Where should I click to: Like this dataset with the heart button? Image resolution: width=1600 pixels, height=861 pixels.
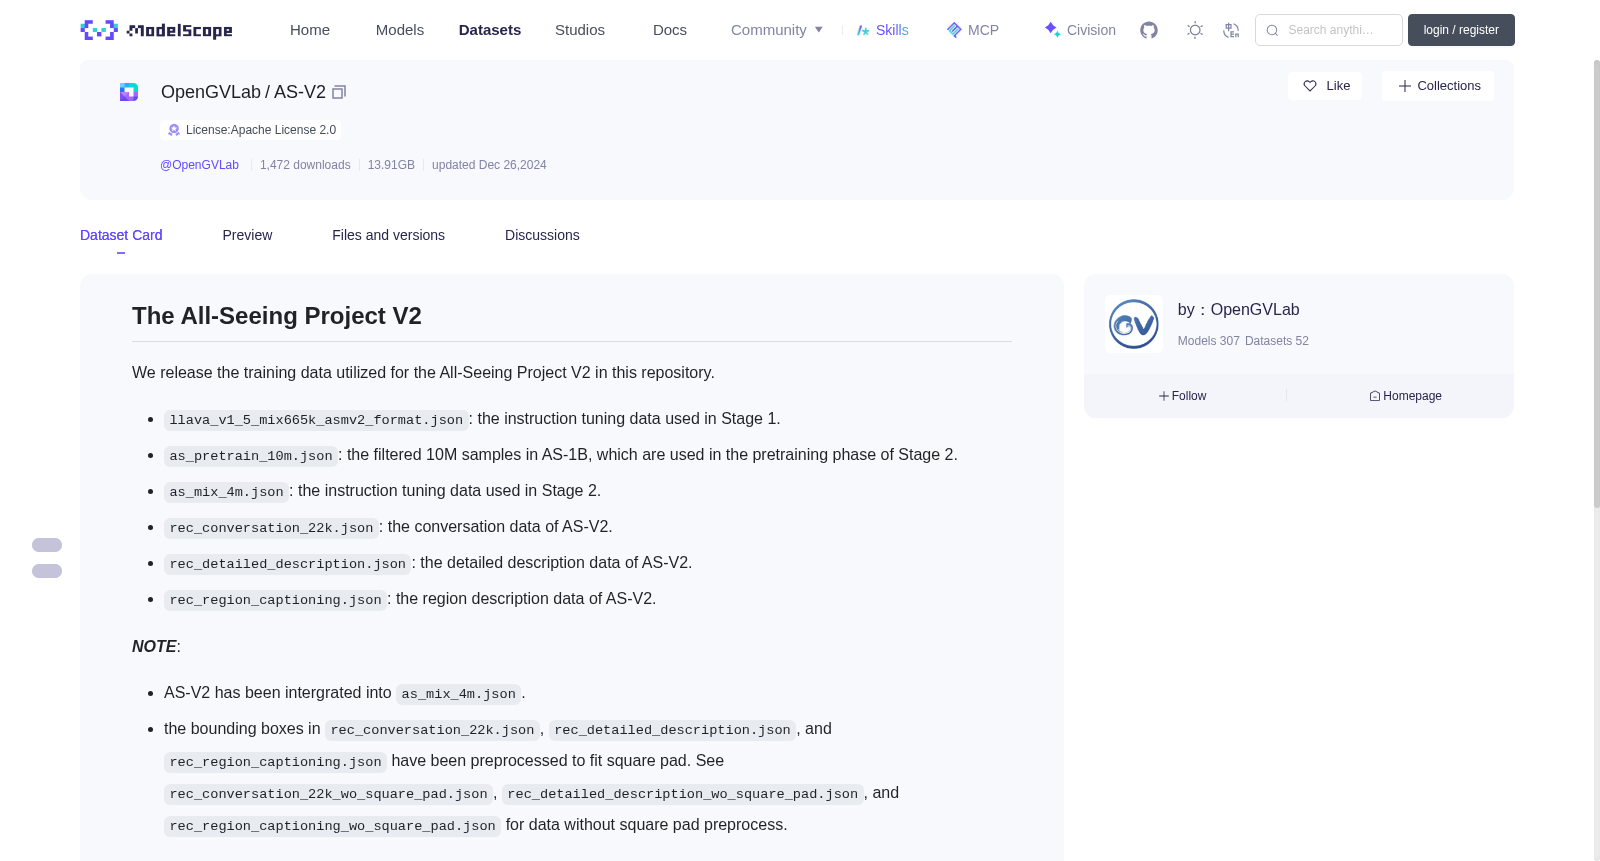pyautogui.click(x=1325, y=86)
